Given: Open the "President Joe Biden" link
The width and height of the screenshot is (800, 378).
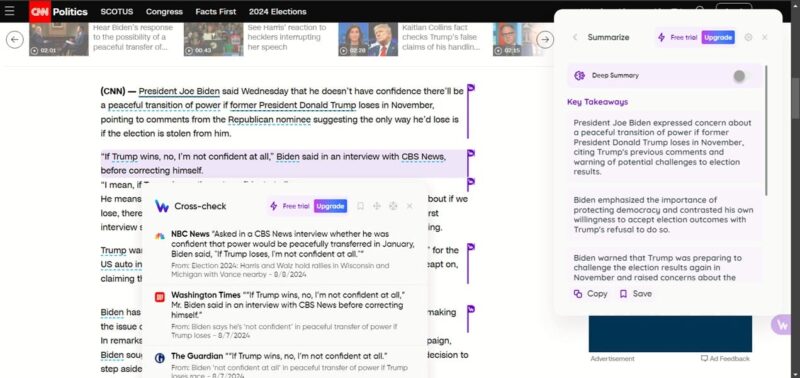Looking at the screenshot, I should coord(179,91).
